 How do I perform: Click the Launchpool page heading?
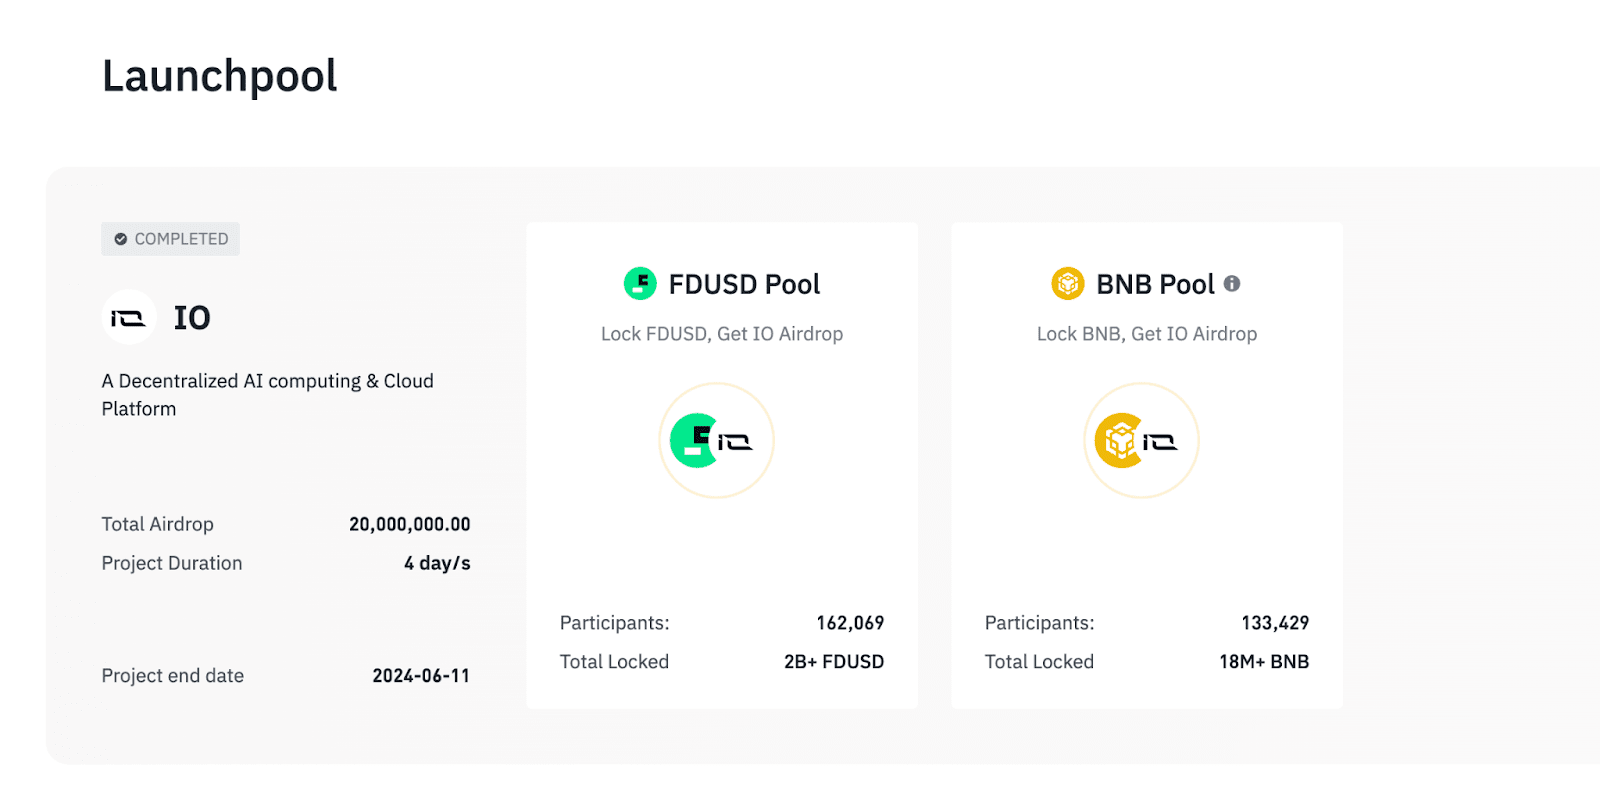click(220, 76)
